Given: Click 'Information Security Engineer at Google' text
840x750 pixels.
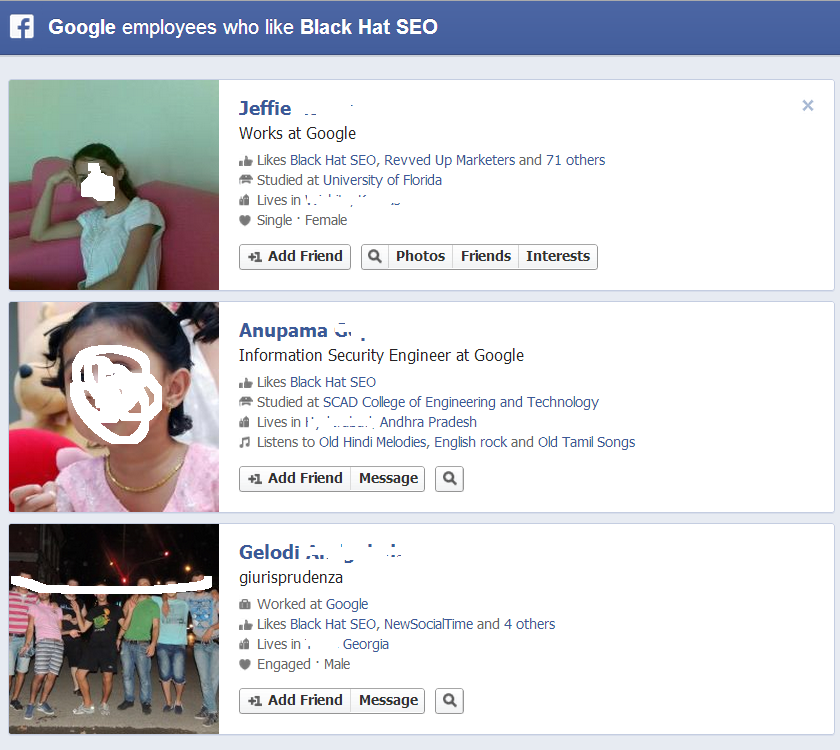Looking at the screenshot, I should [x=381, y=356].
